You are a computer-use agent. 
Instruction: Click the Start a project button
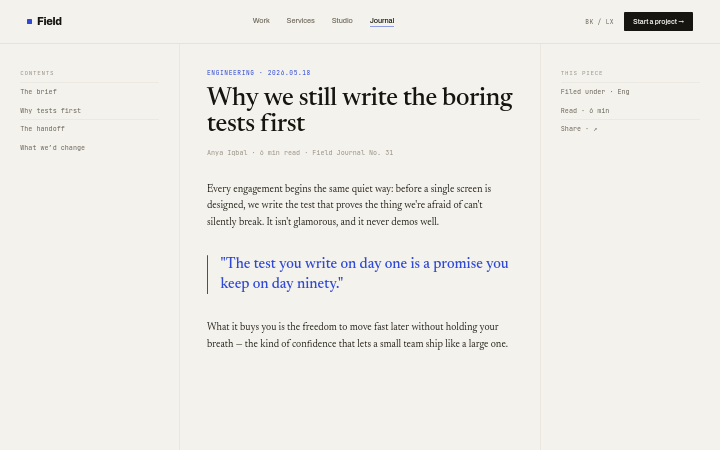(658, 22)
